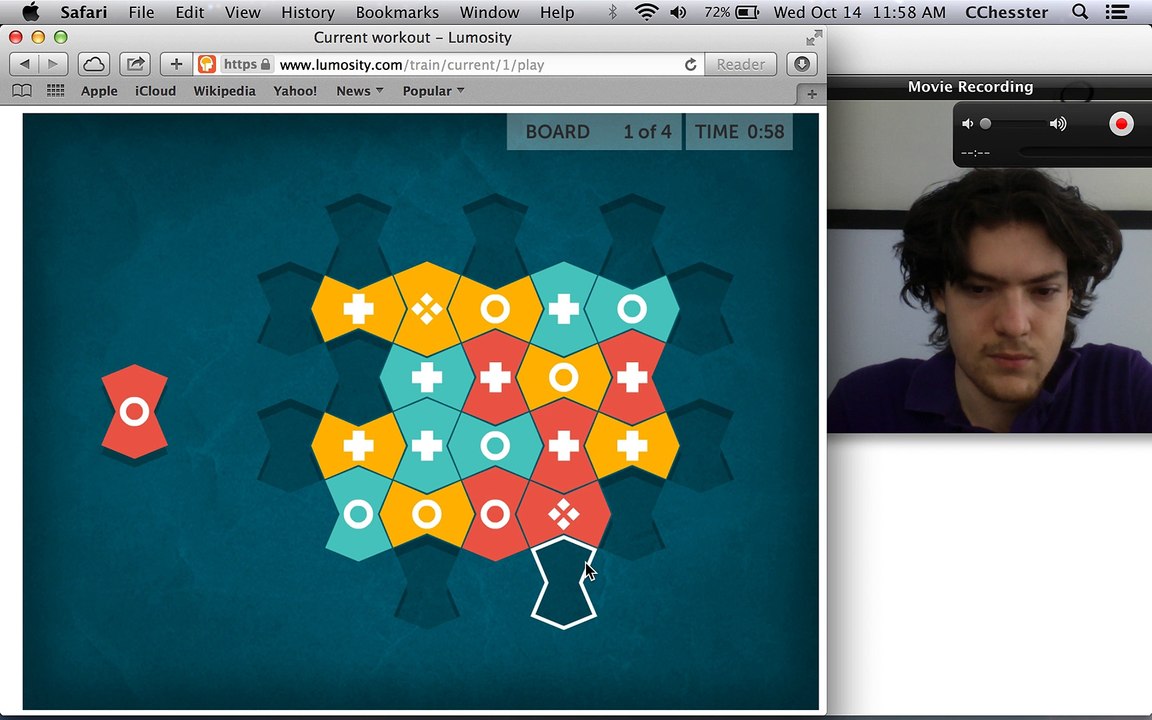Click Safari's forward arrow button
The image size is (1152, 720).
53,64
